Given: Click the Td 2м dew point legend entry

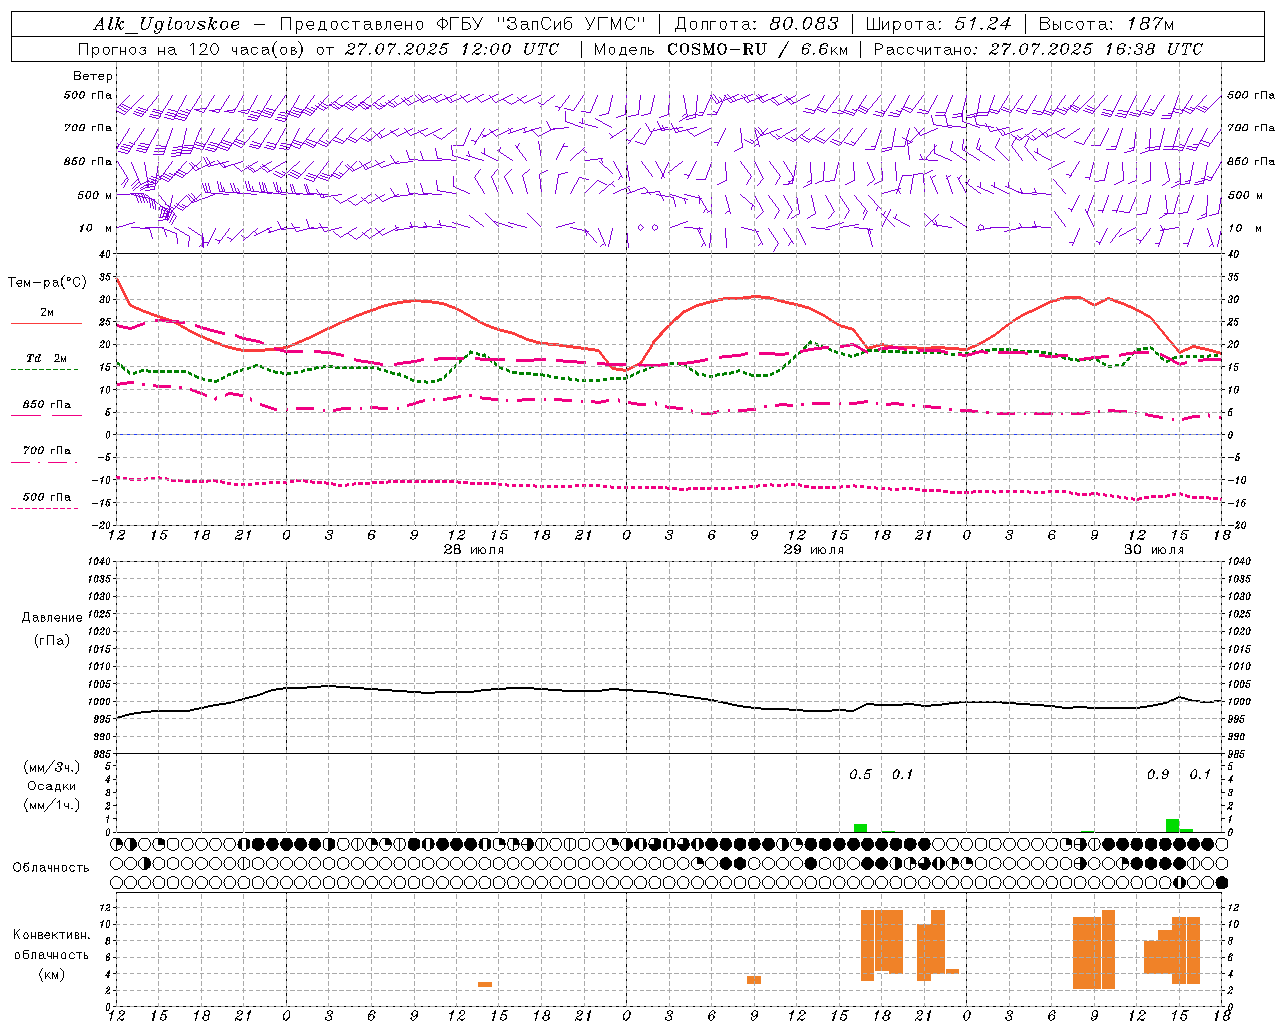Looking at the screenshot, I should click(x=46, y=358).
